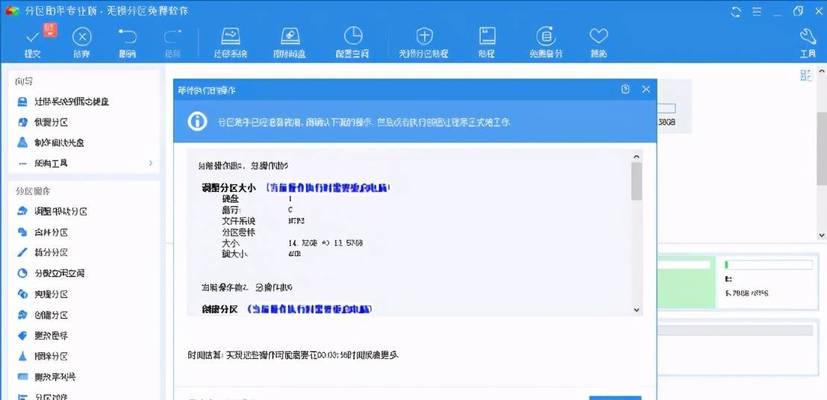Select the 5.78GB partition block in the disk map
Viewport: 827px width, 400px height.
[768, 282]
